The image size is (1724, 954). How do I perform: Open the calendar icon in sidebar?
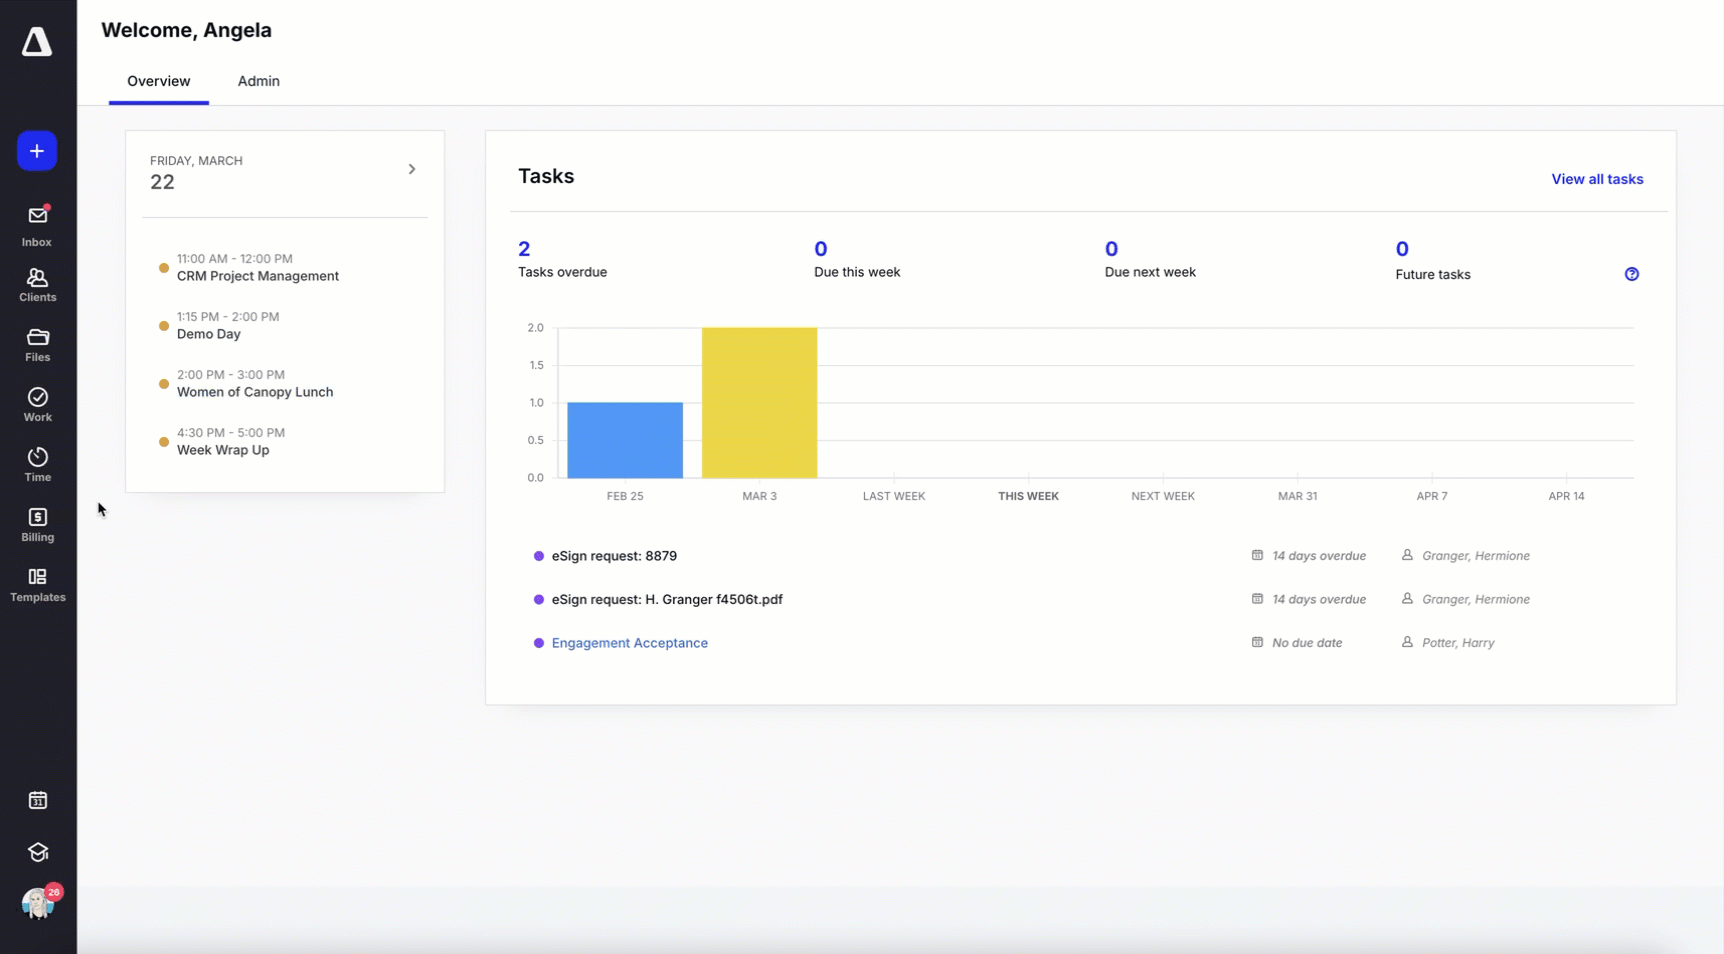(x=37, y=800)
